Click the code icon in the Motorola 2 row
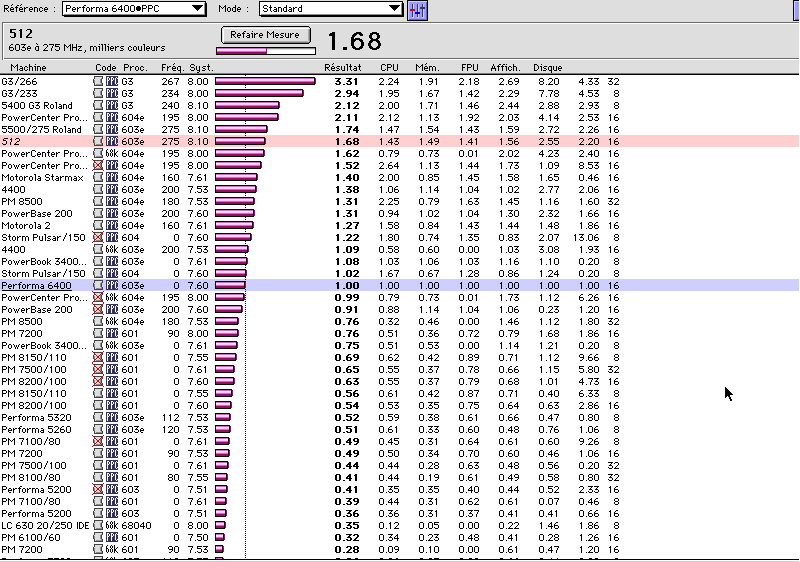 pos(98,225)
